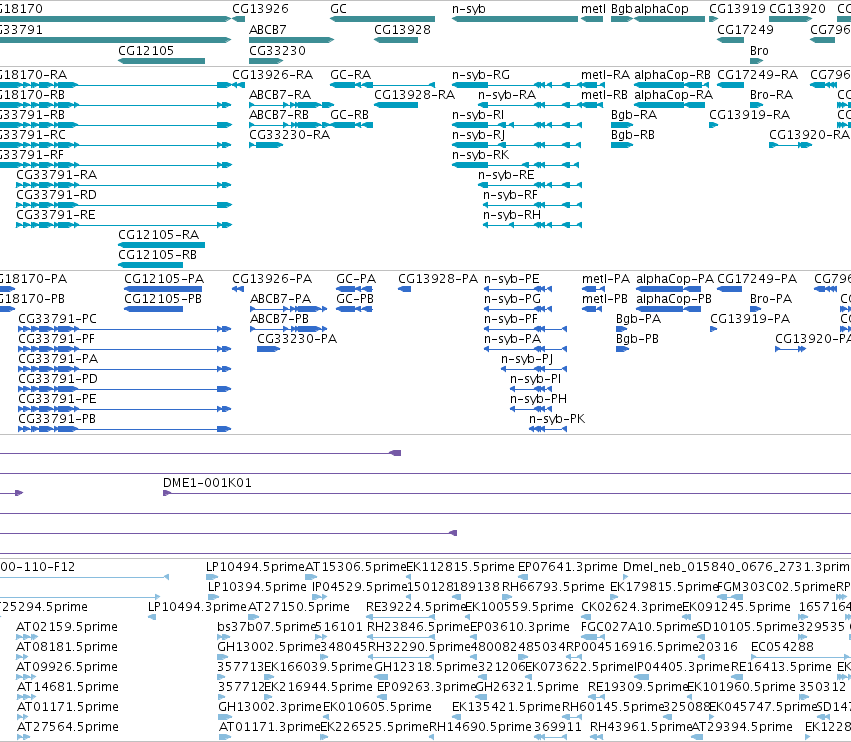This screenshot has height=742, width=851.
Task: Click the alphaCop gene label
Action: [661, 9]
